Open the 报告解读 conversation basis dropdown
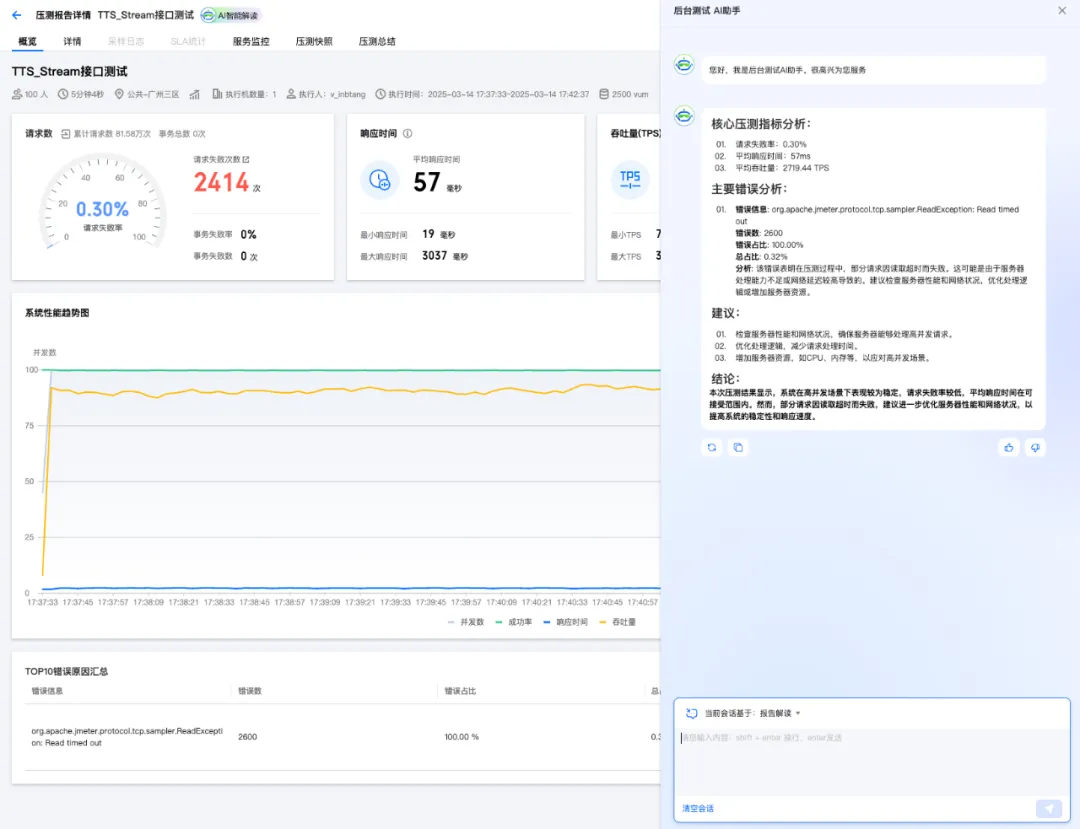Viewport: 1080px width, 829px height. pyautogui.click(x=780, y=713)
